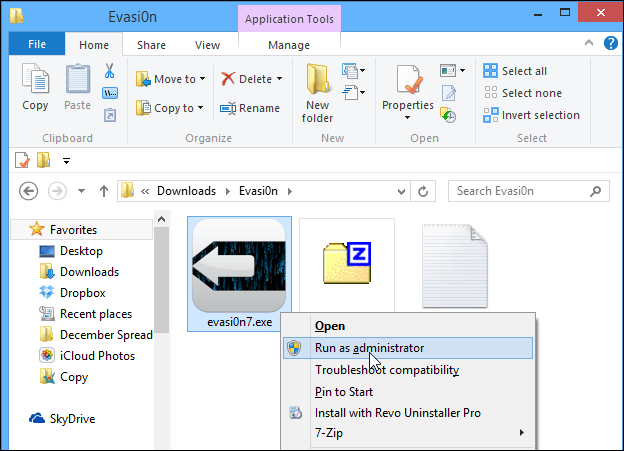
Task: Select the evasi0n7.exe file thumbnail
Action: [239, 273]
